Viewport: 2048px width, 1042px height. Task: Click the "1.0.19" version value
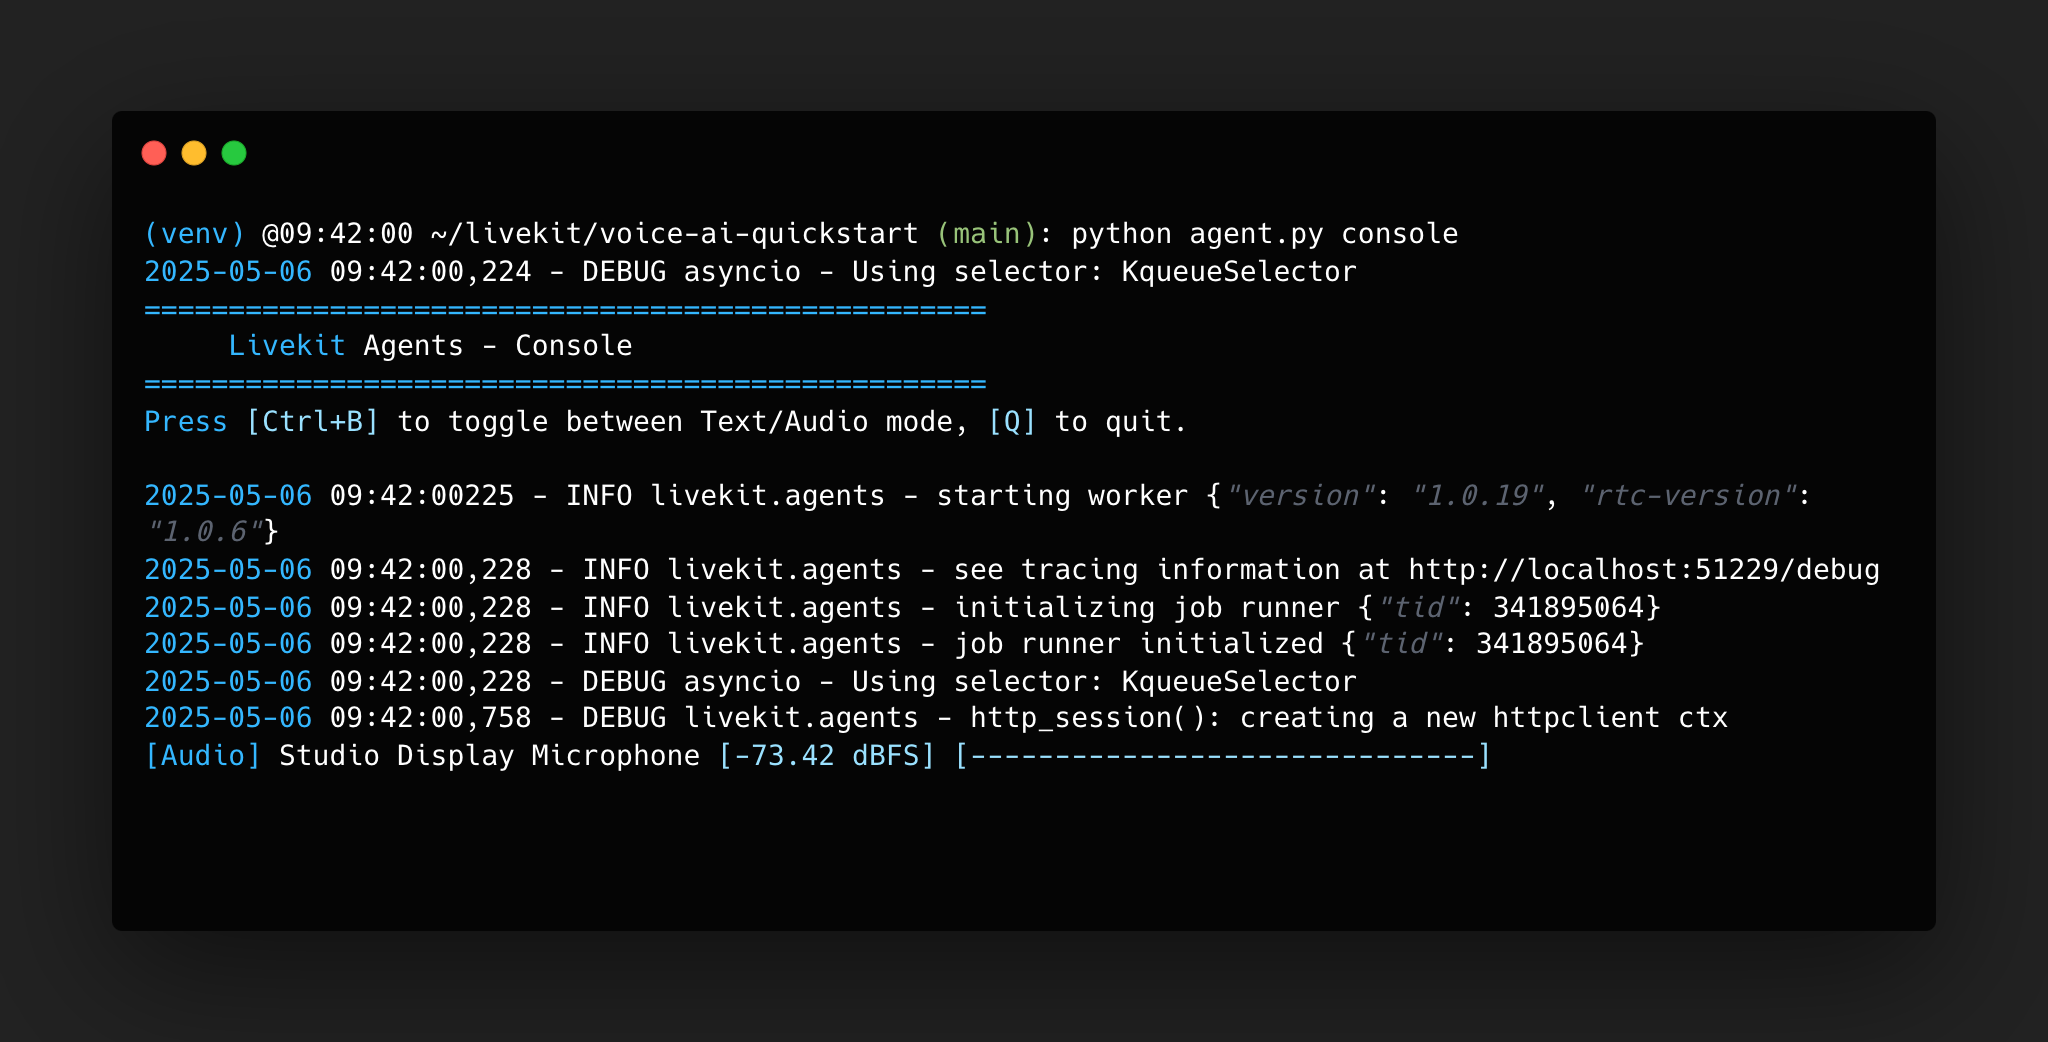tap(1478, 496)
